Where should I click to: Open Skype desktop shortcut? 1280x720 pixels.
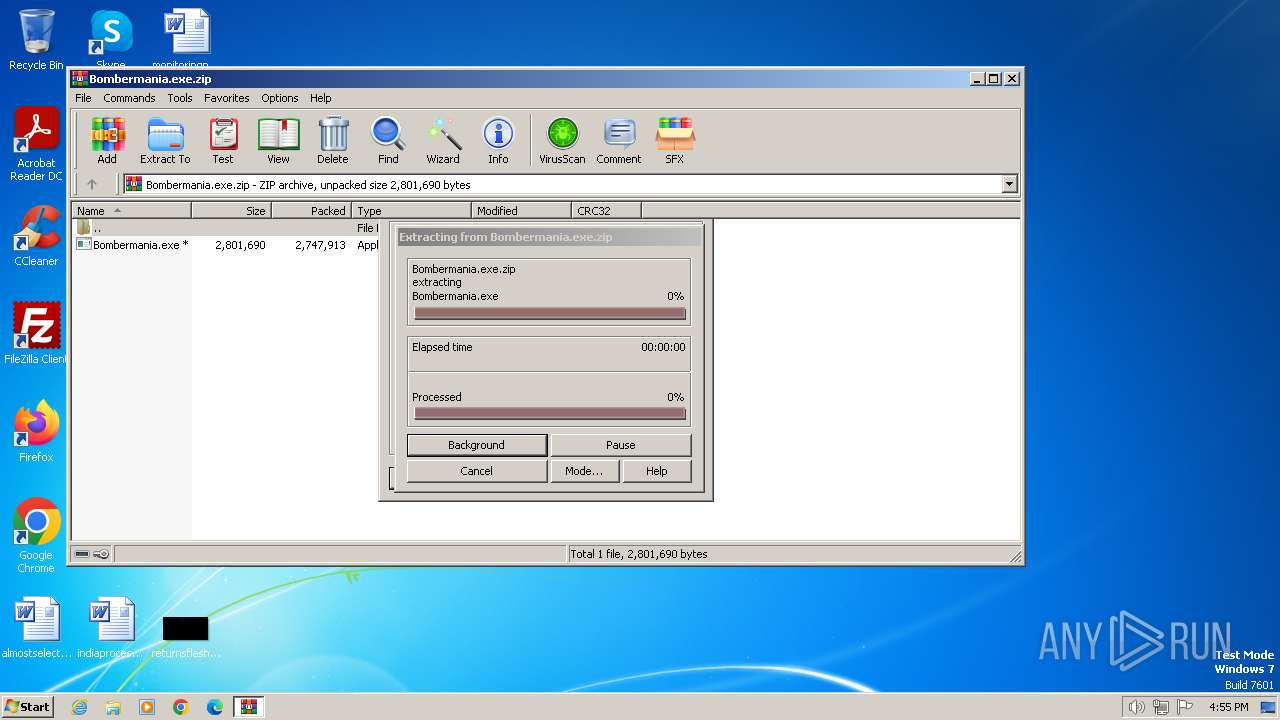(x=110, y=40)
